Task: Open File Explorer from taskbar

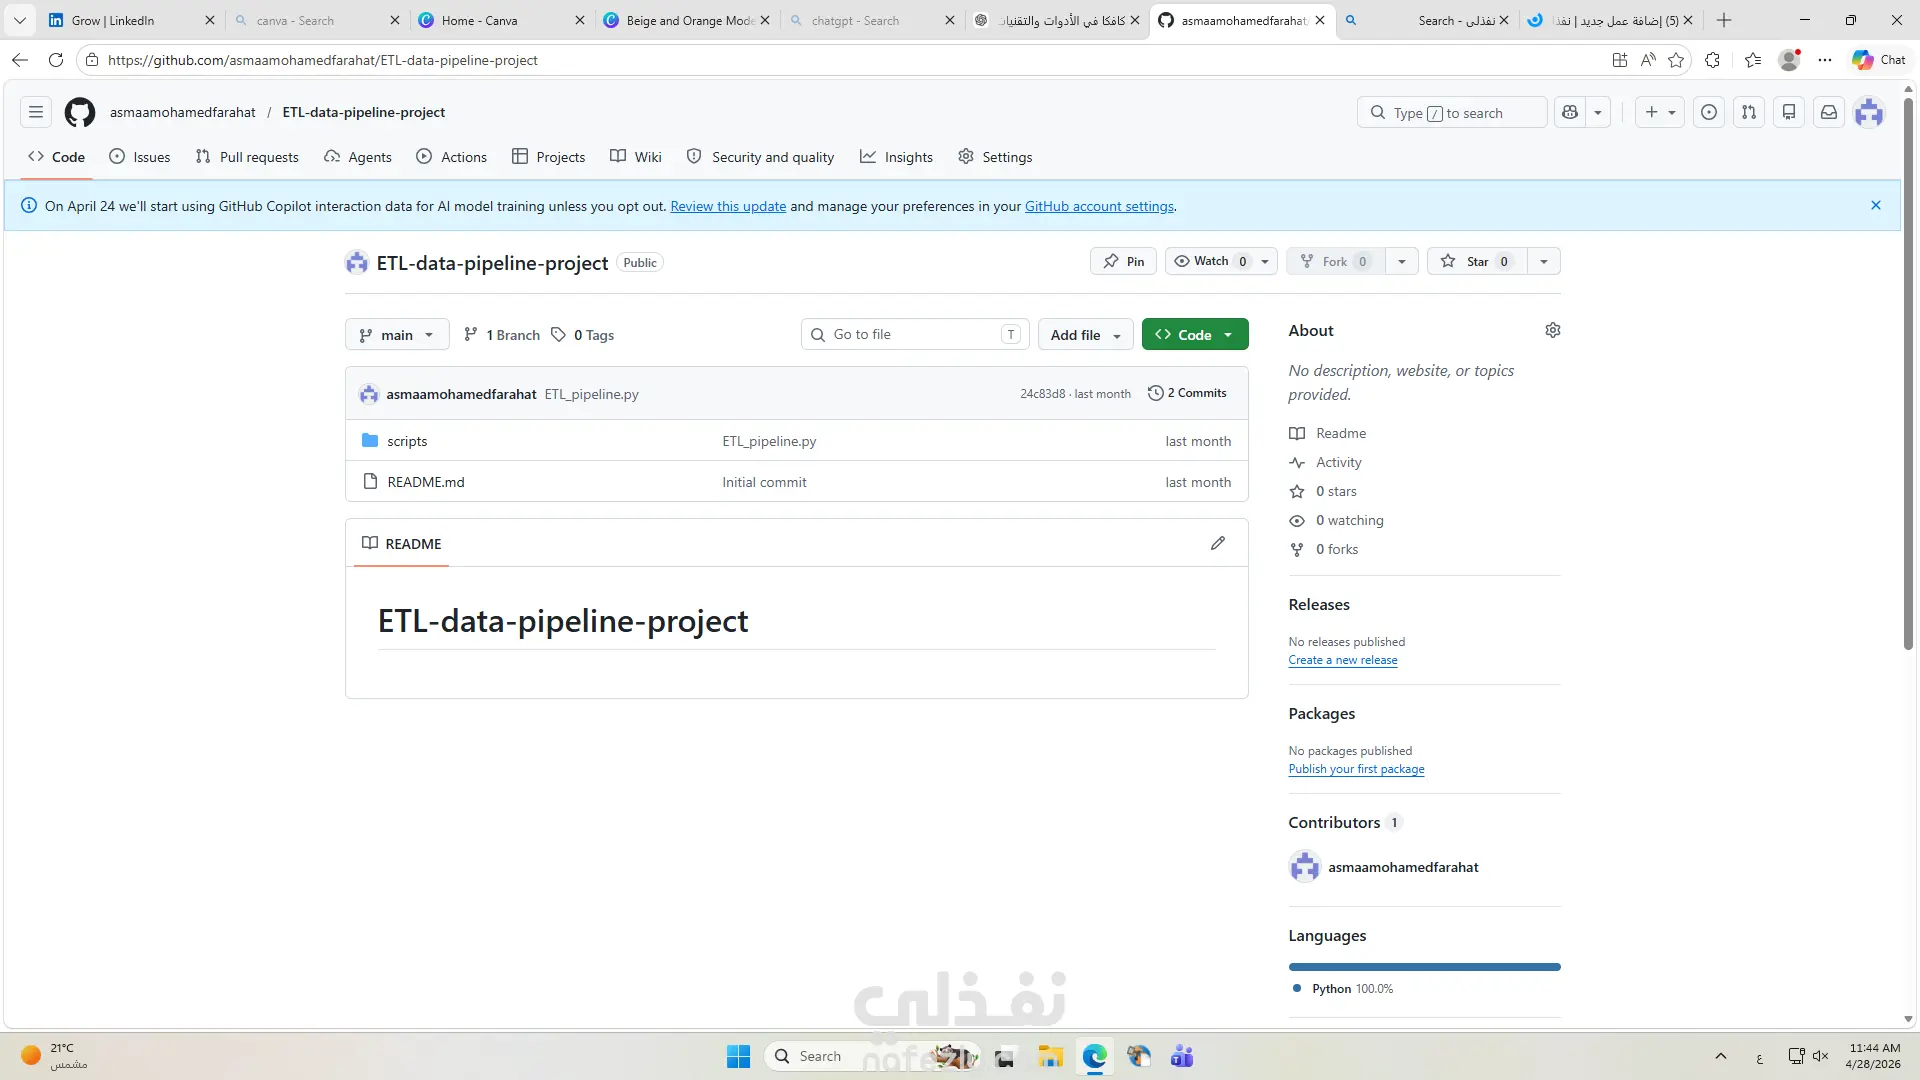Action: pyautogui.click(x=1050, y=1056)
